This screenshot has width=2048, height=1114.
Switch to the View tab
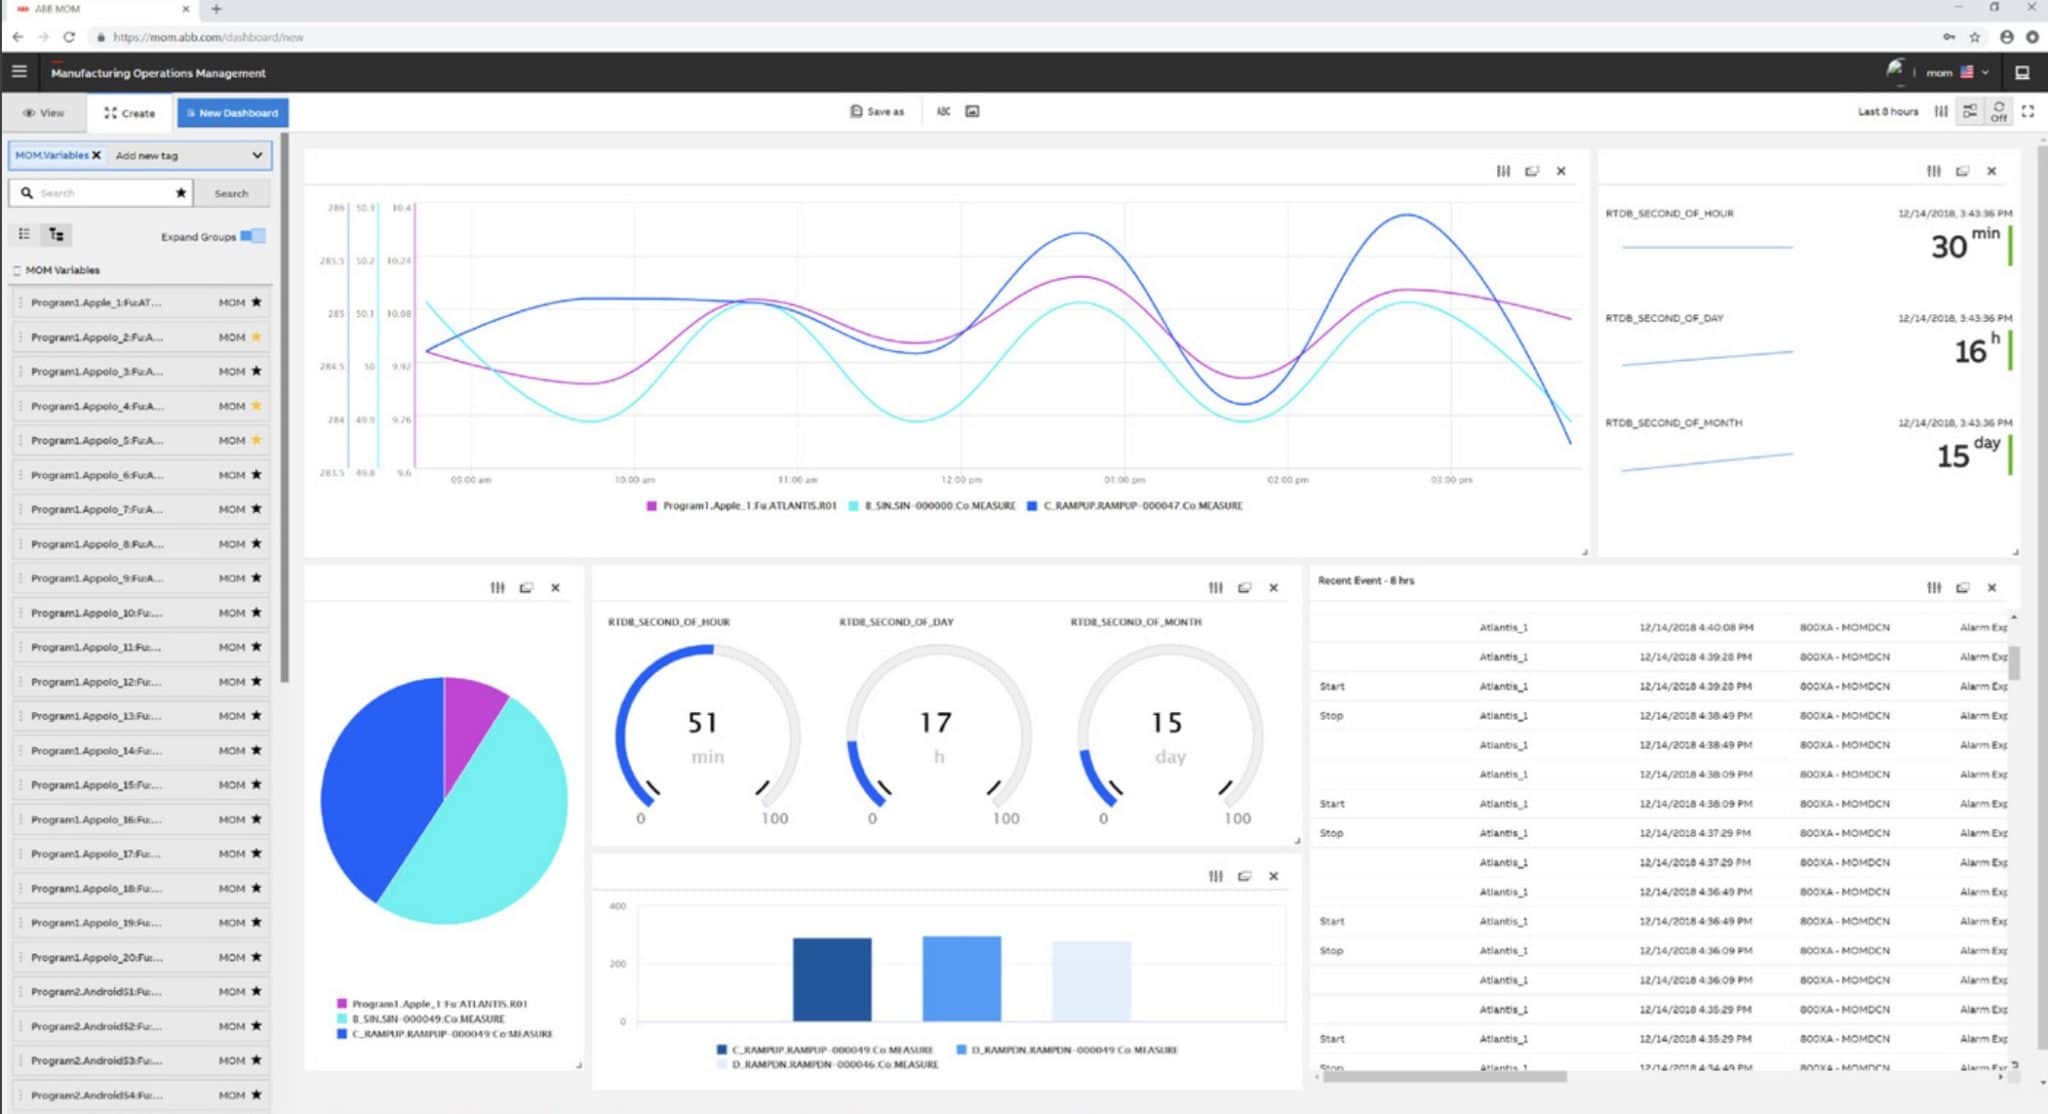tap(44, 113)
